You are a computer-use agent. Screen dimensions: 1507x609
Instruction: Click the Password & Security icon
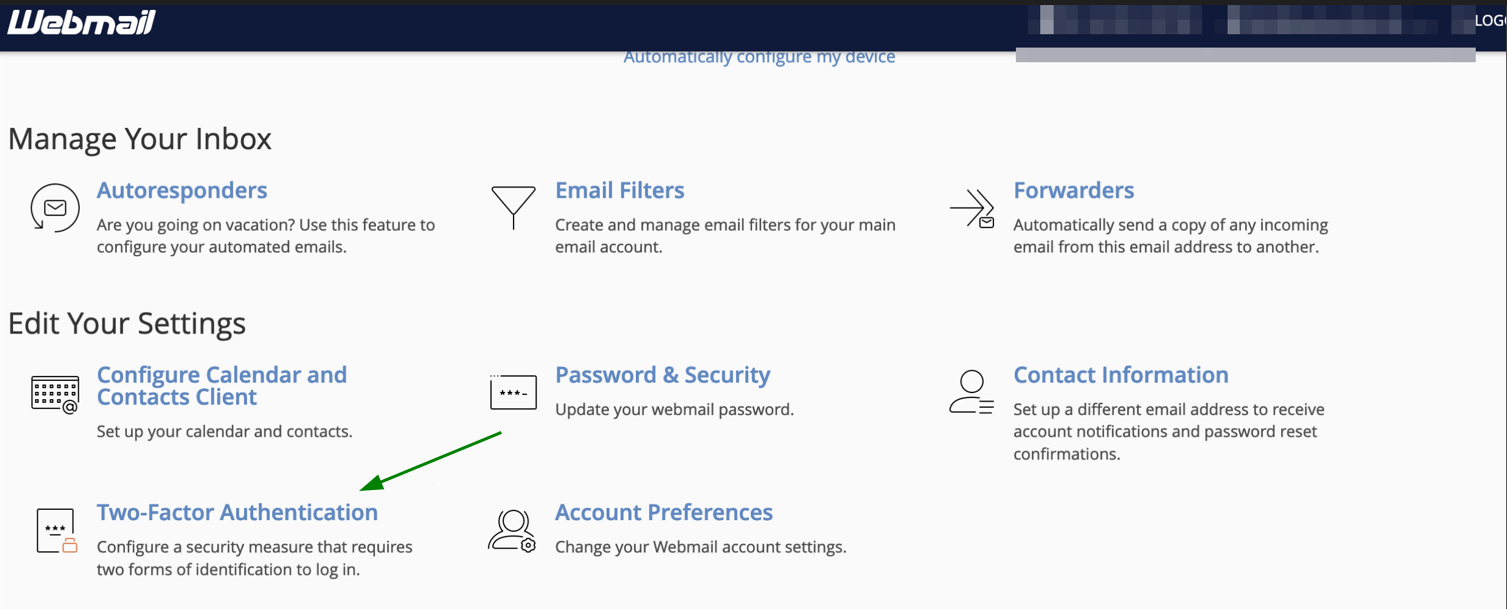point(513,392)
